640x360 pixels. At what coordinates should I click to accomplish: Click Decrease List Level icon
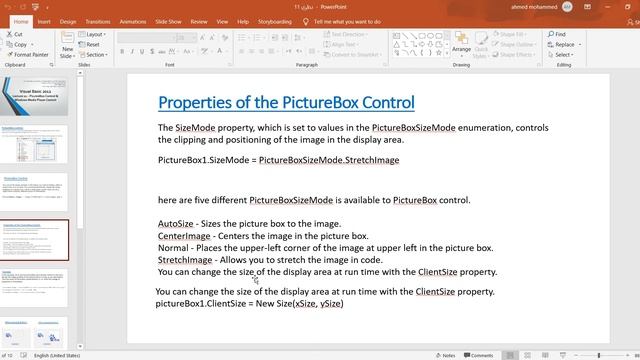275,38
